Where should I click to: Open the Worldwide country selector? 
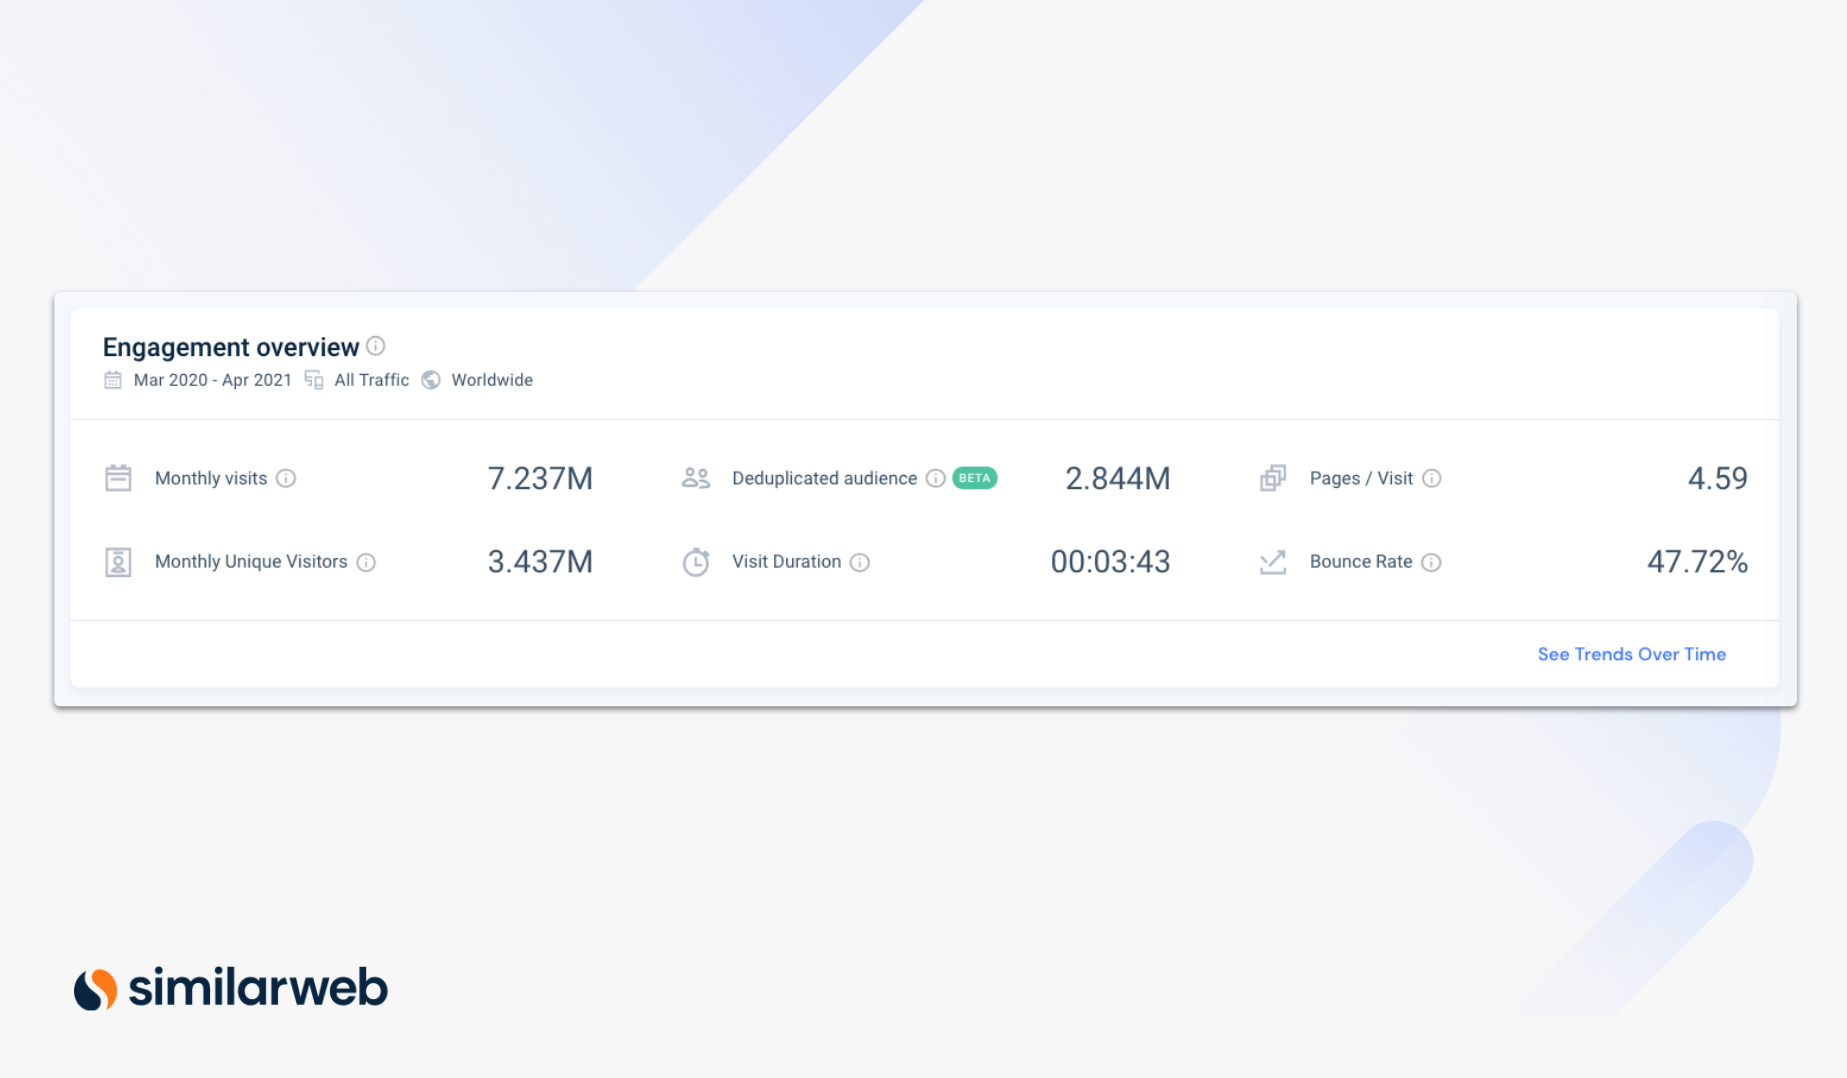pyautogui.click(x=493, y=380)
